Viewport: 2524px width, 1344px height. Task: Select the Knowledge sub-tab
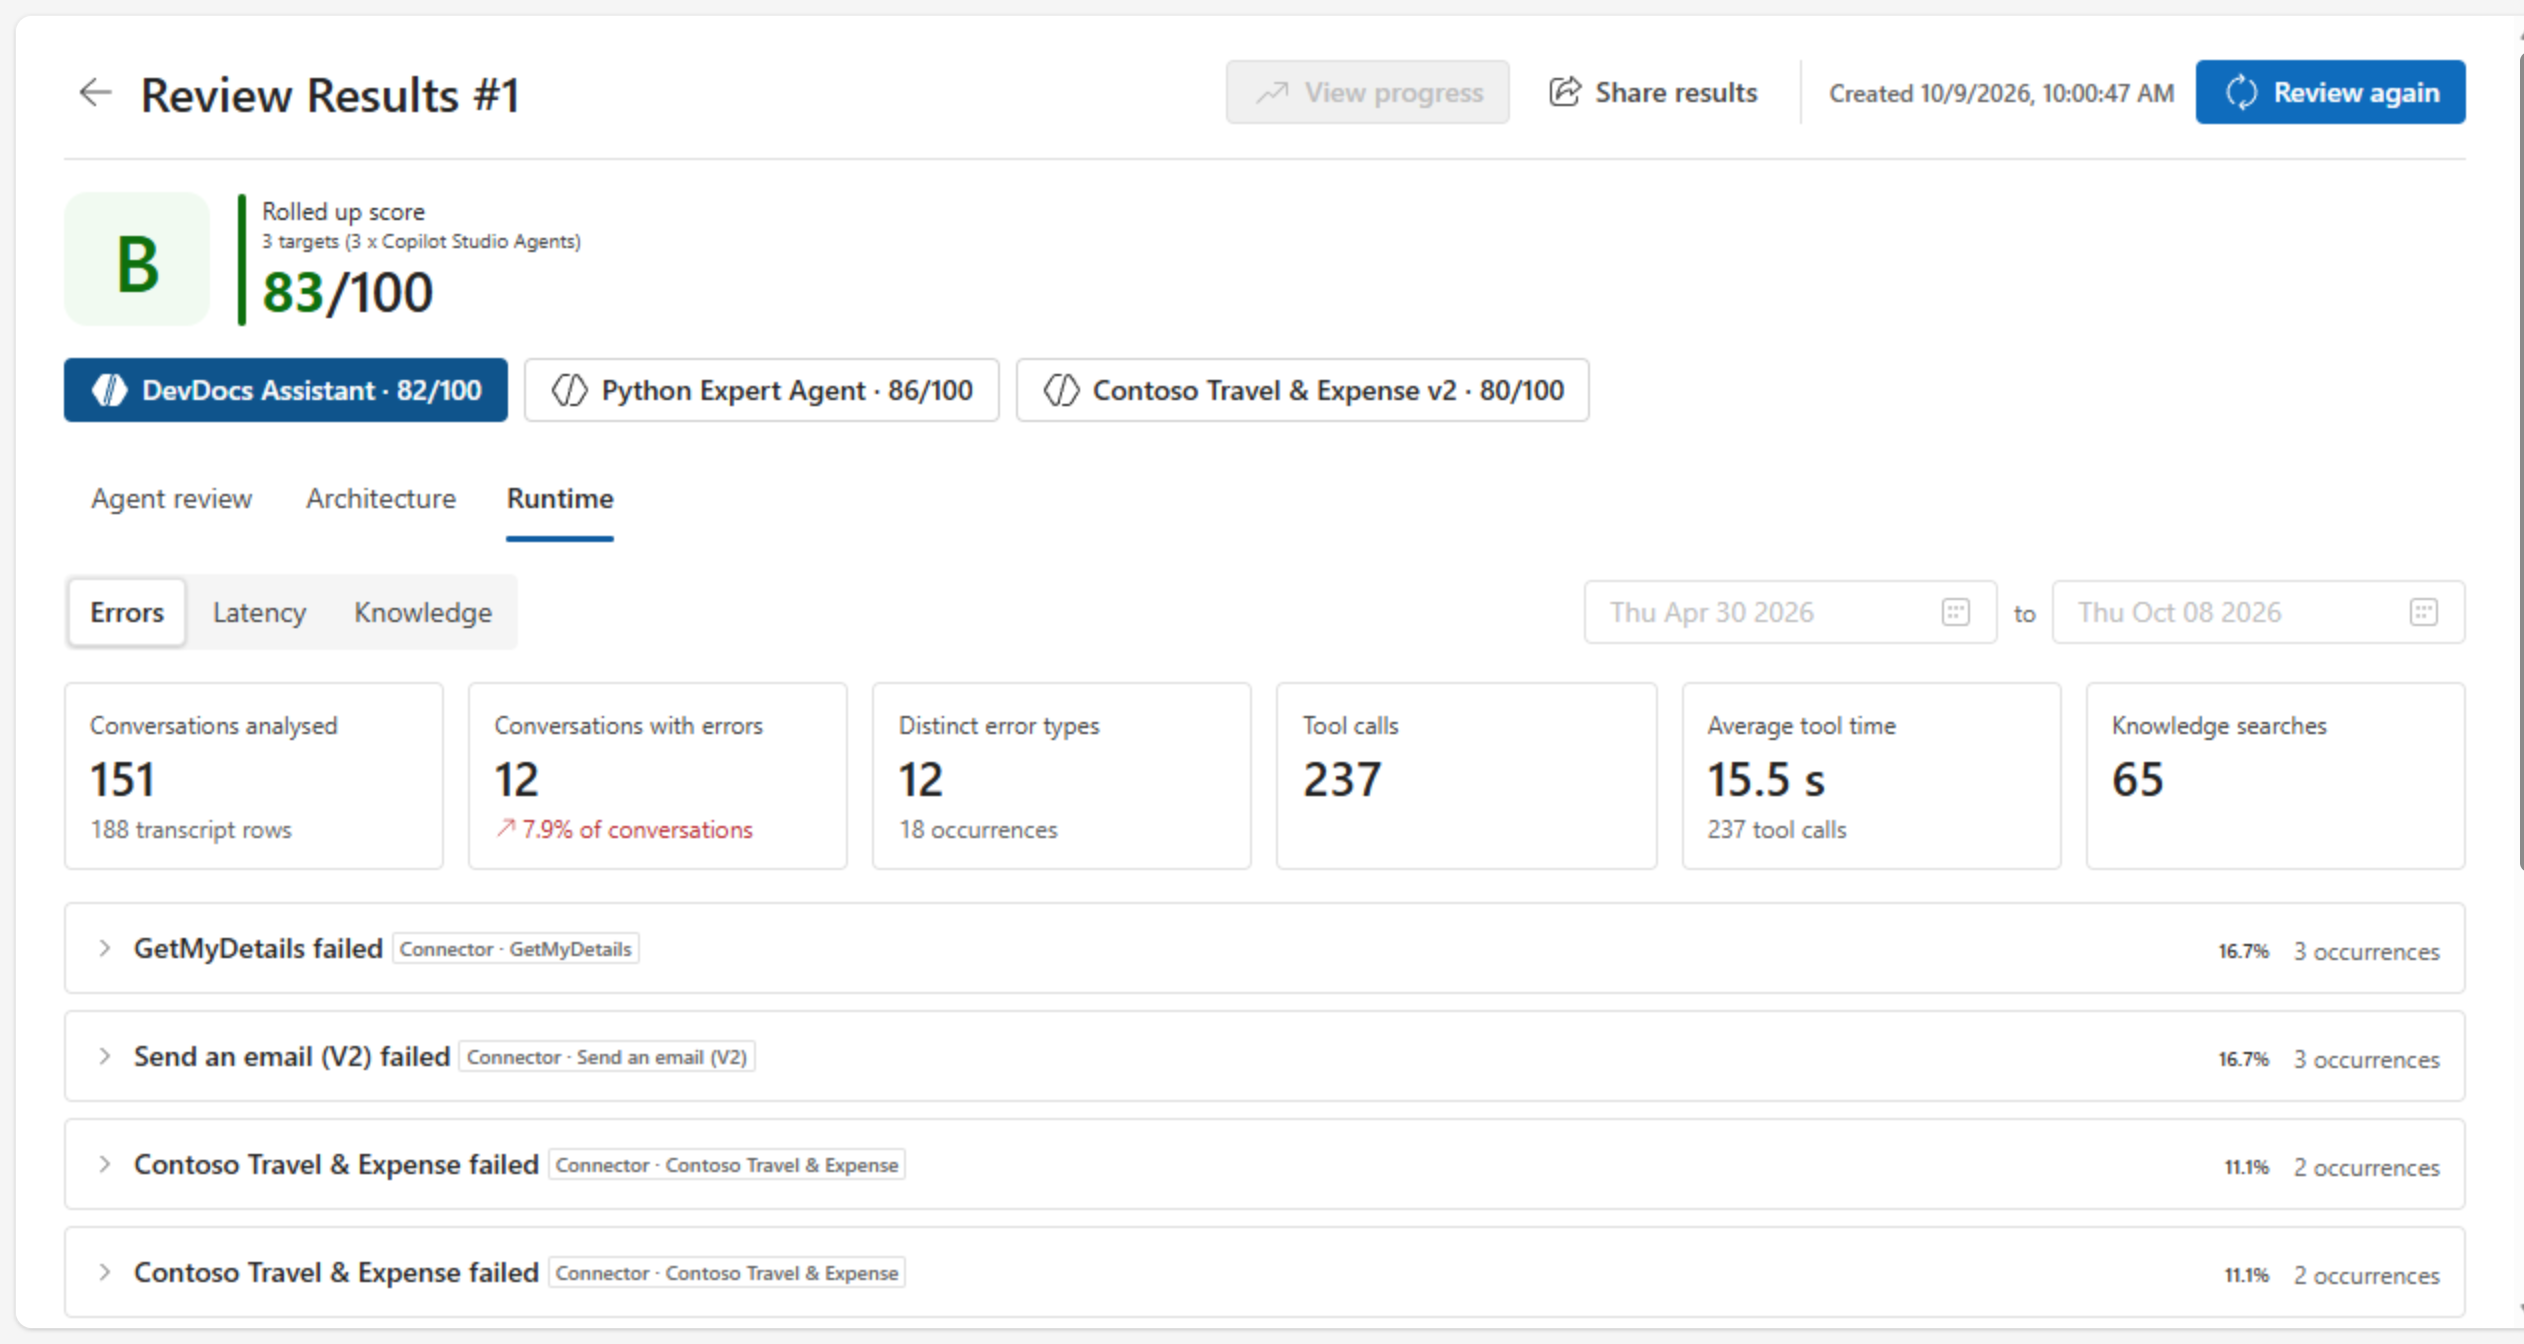click(x=423, y=612)
